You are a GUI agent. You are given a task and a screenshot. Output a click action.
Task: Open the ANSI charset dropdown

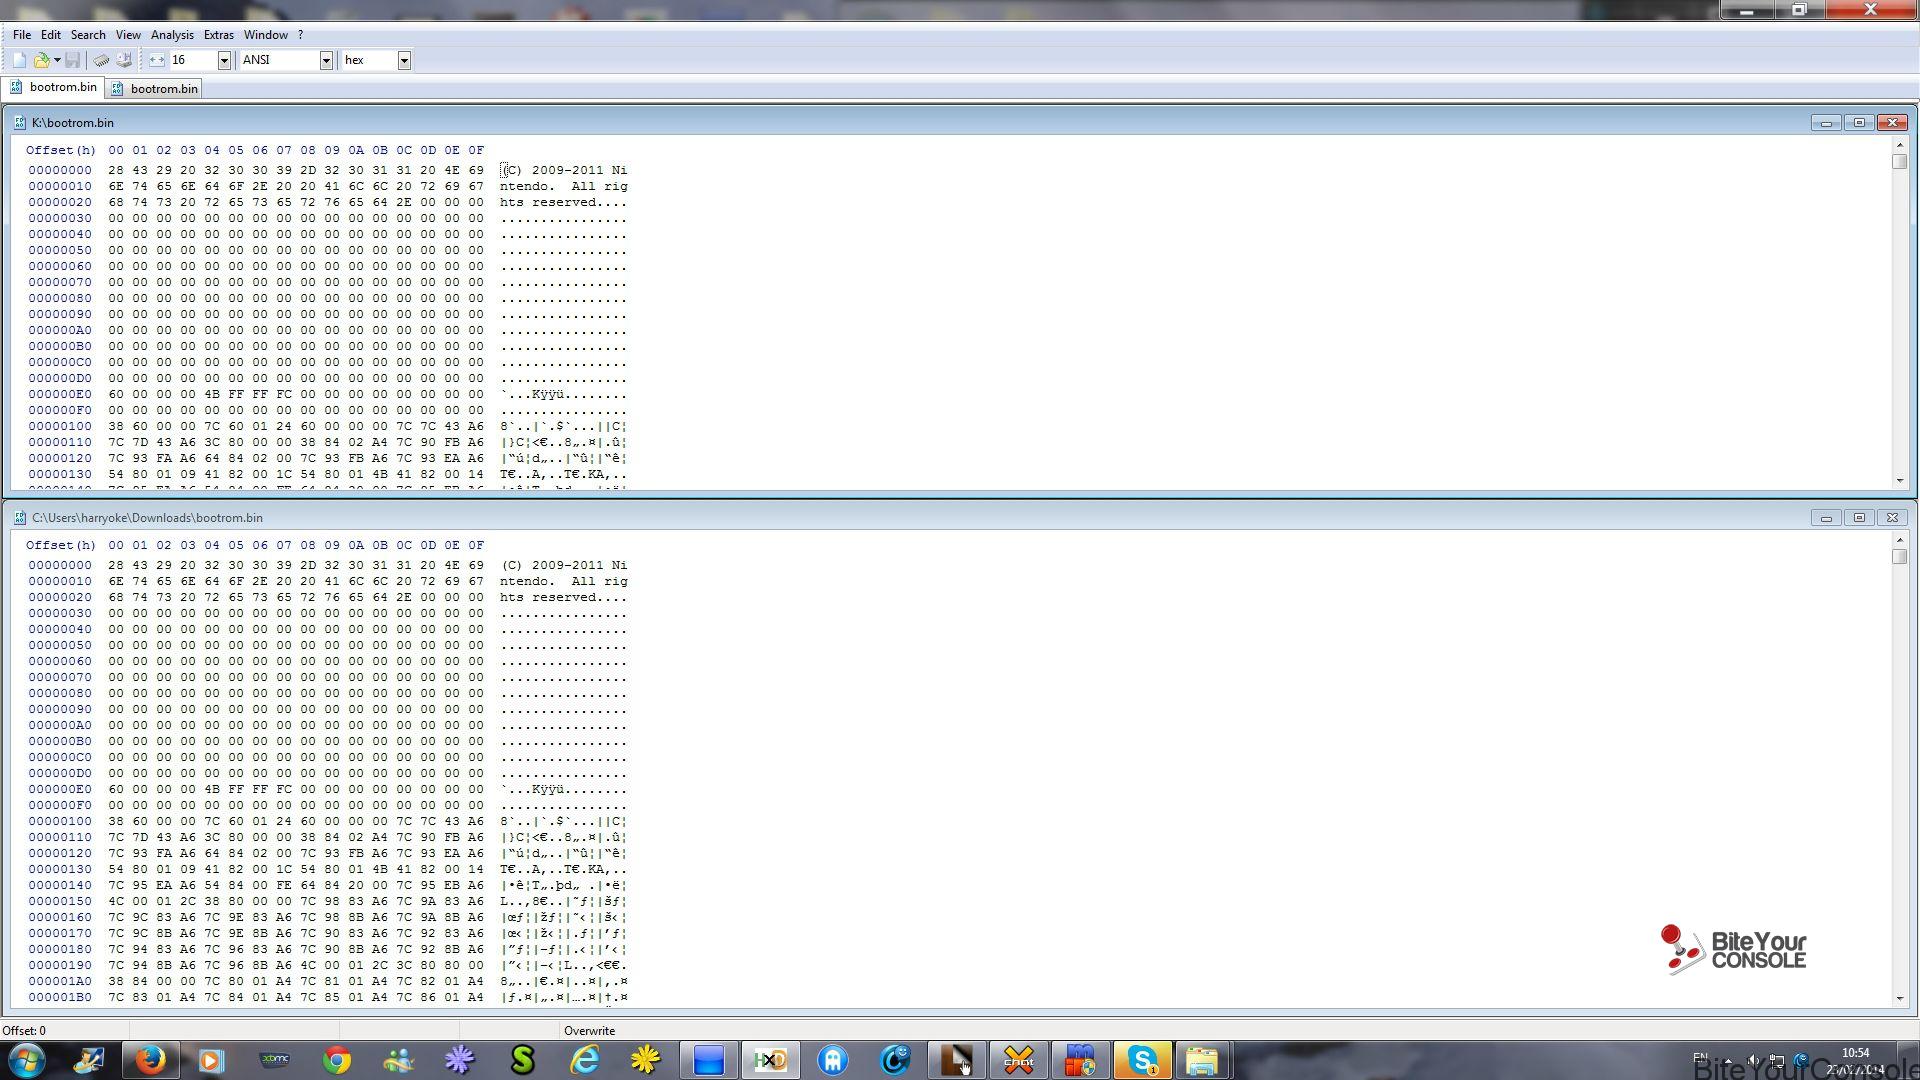(x=325, y=60)
